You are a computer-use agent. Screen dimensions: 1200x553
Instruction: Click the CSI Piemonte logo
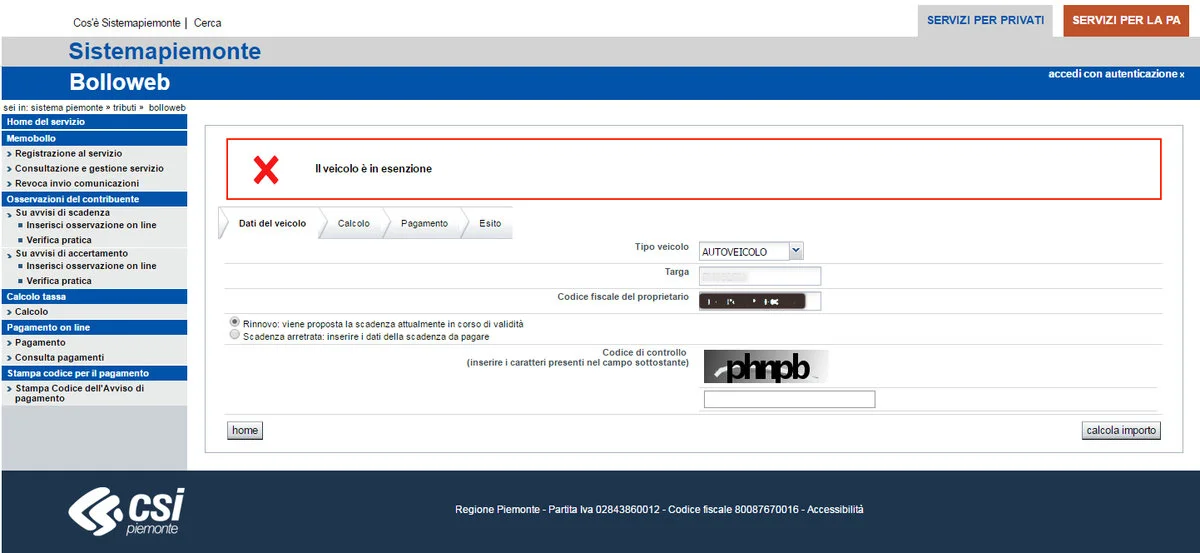[126, 511]
